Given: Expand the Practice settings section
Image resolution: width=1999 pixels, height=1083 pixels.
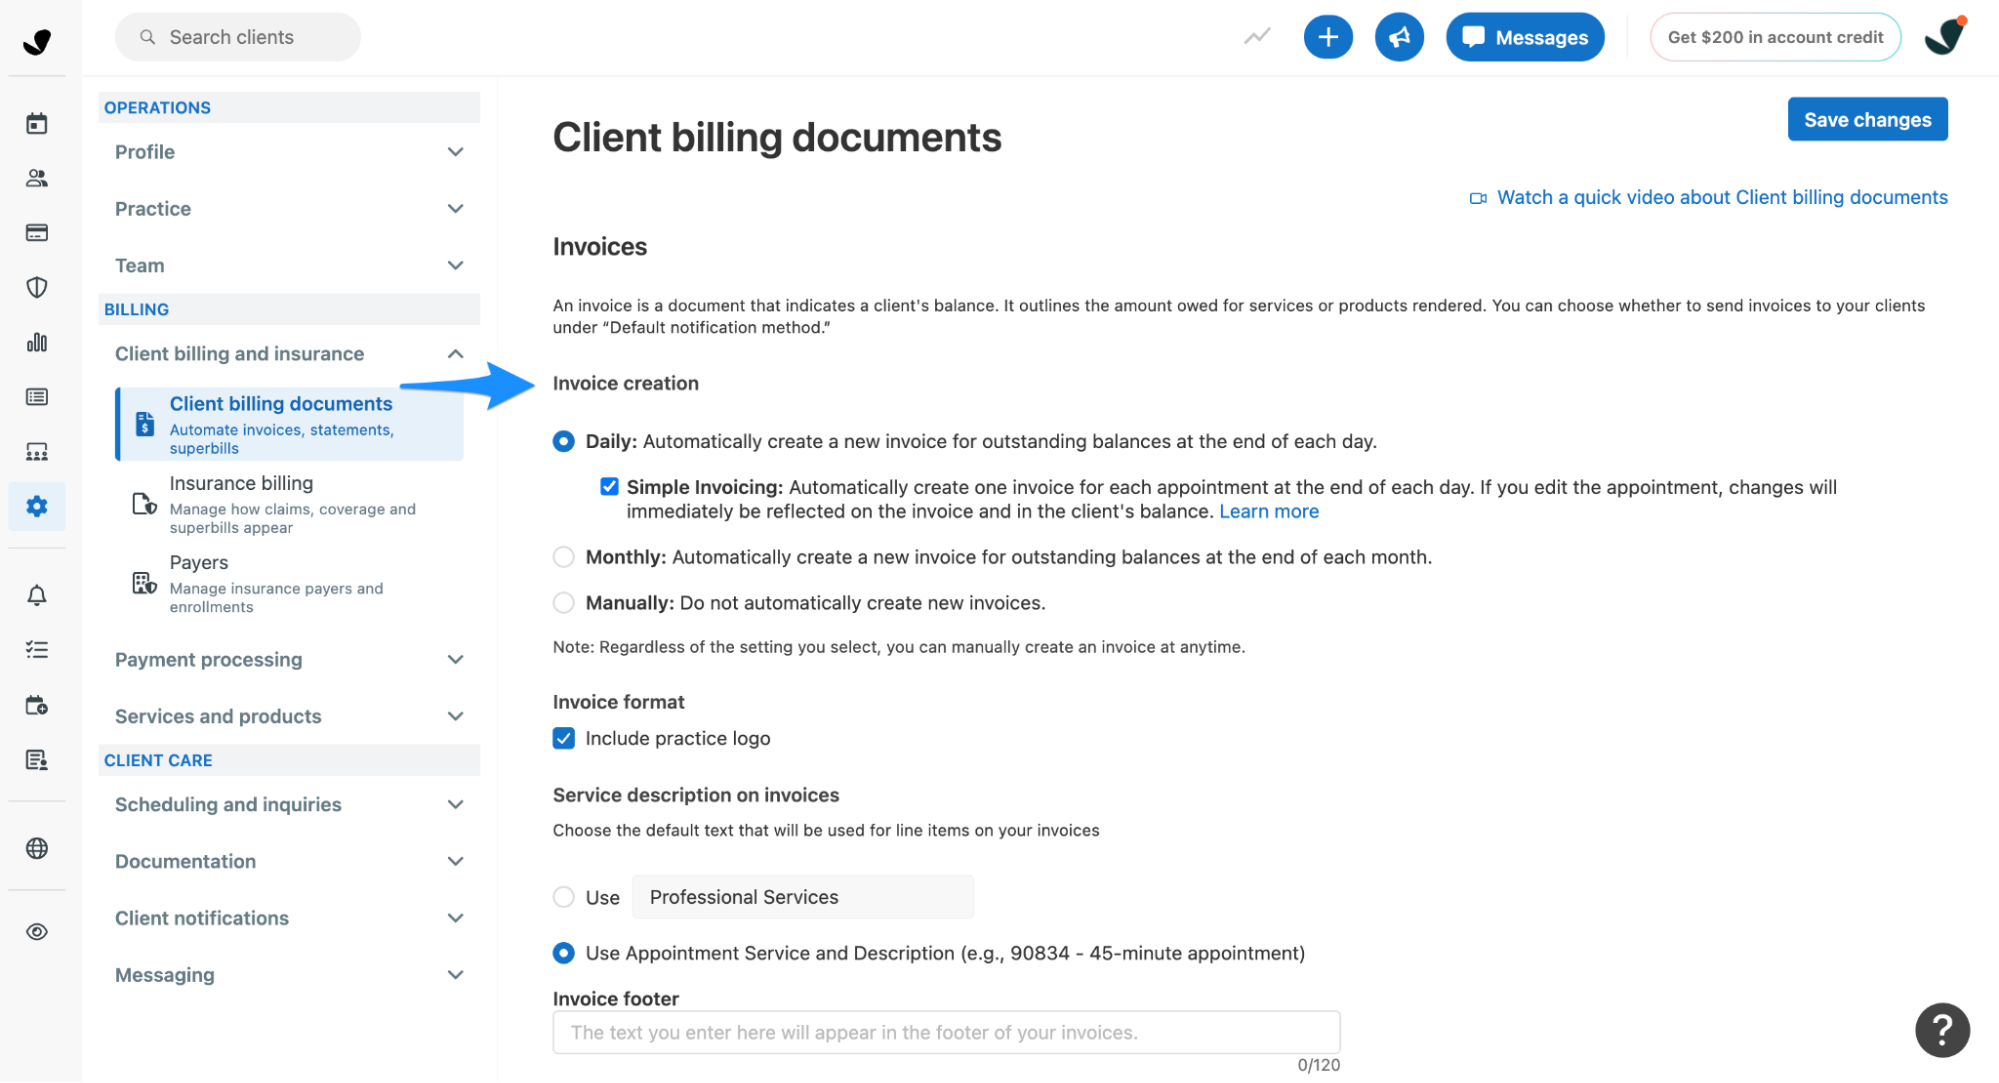Looking at the screenshot, I should click(x=289, y=209).
